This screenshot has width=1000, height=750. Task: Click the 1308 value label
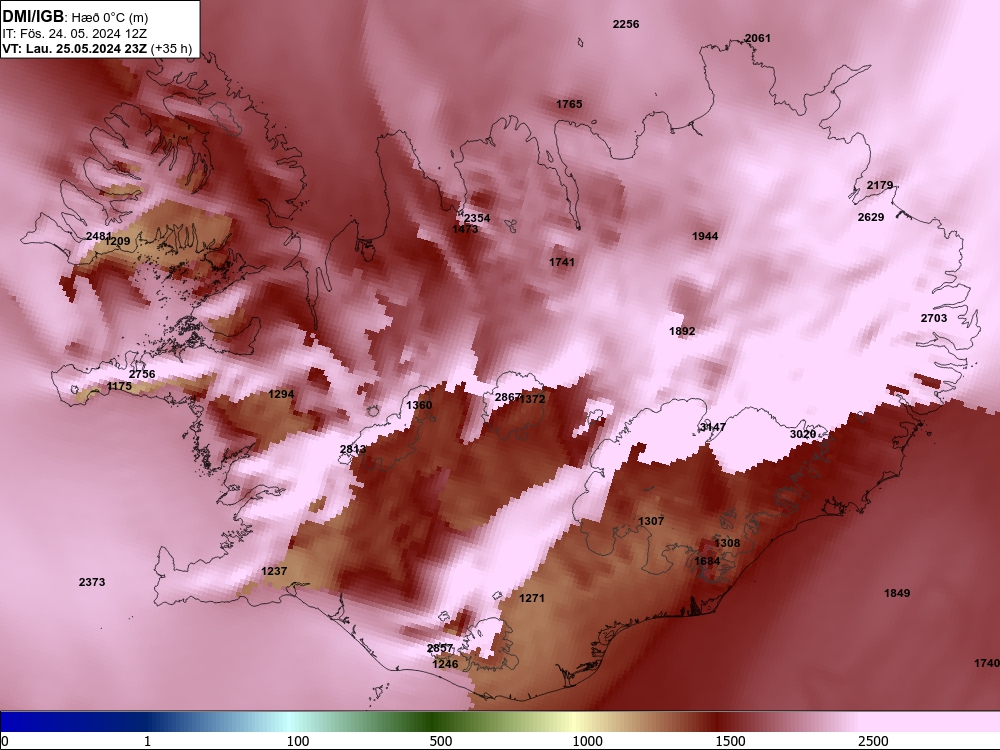[727, 543]
